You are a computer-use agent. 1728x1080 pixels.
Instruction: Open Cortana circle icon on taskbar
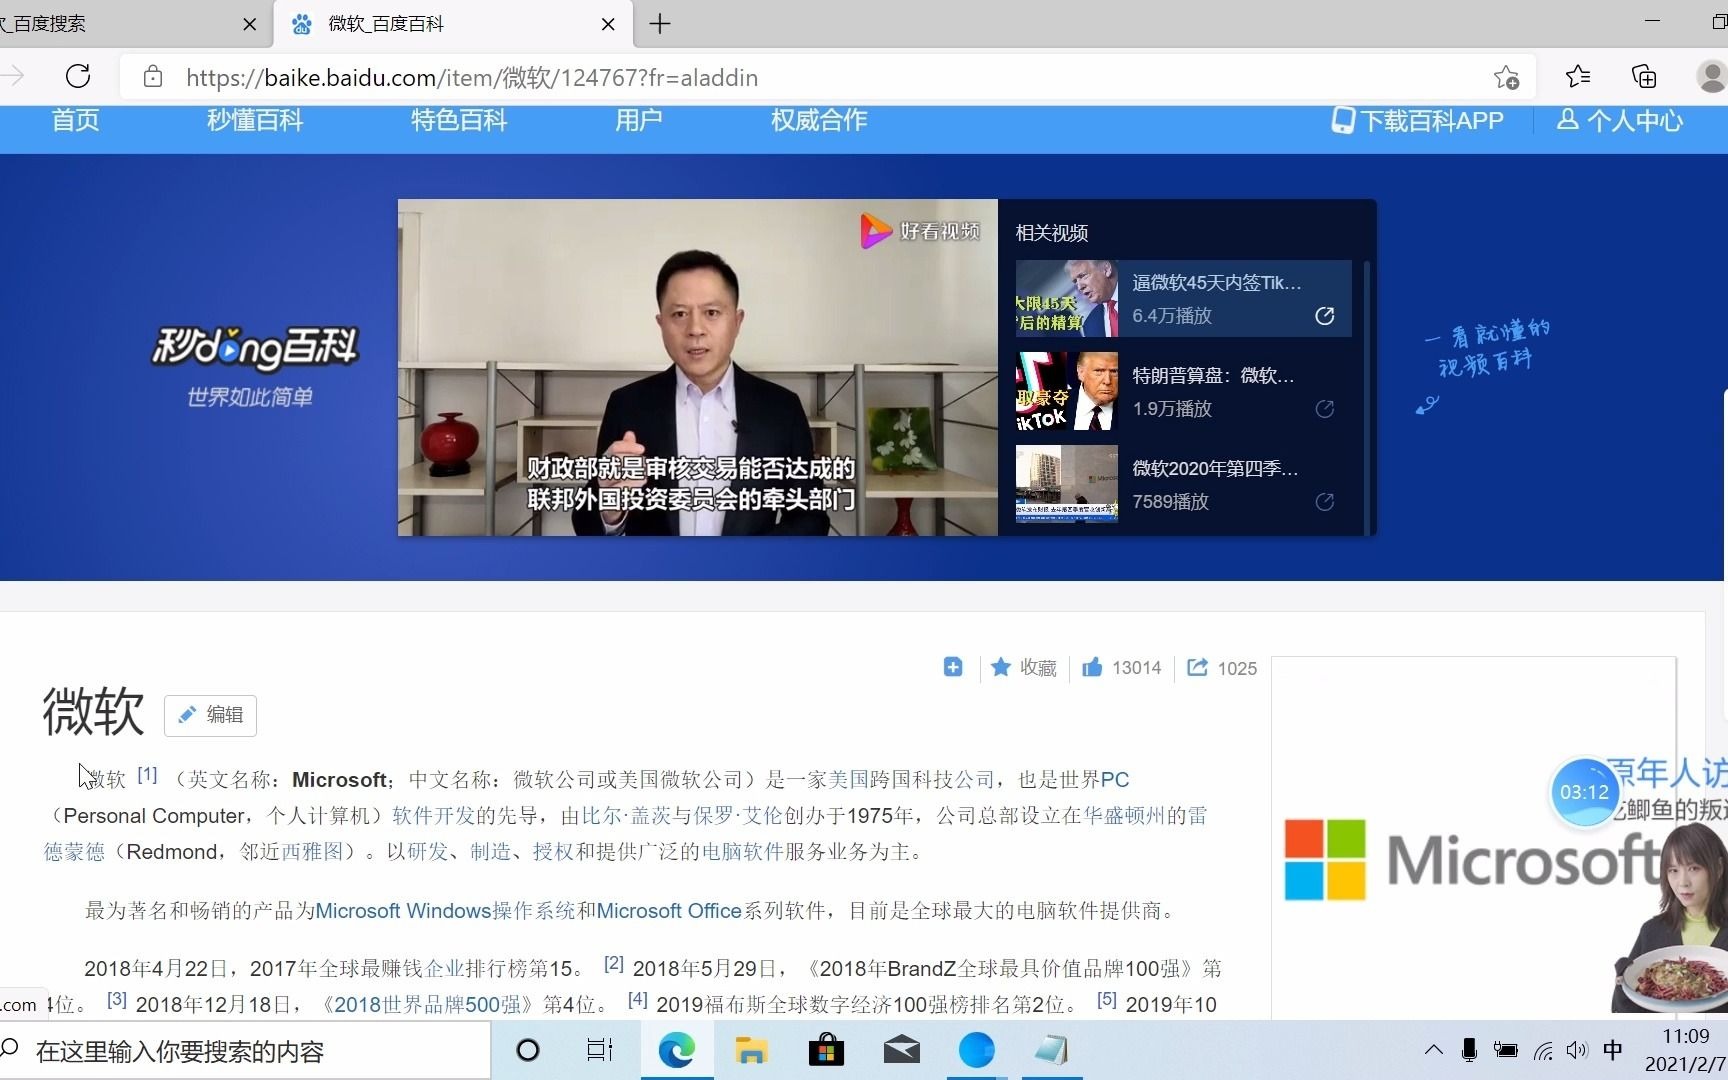(x=527, y=1050)
